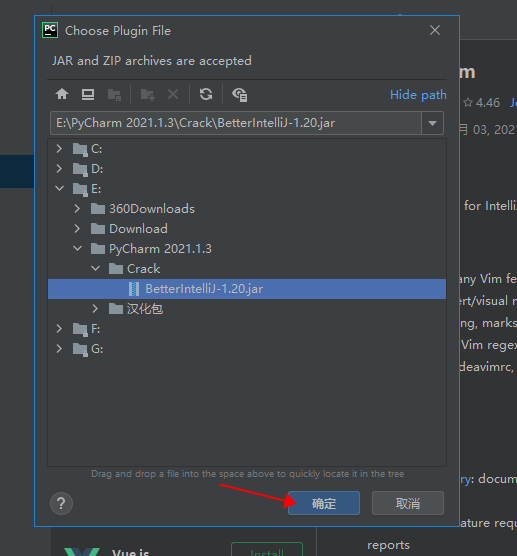The image size is (517, 556).
Task: Toggle show hidden files icon
Action: [x=240, y=95]
